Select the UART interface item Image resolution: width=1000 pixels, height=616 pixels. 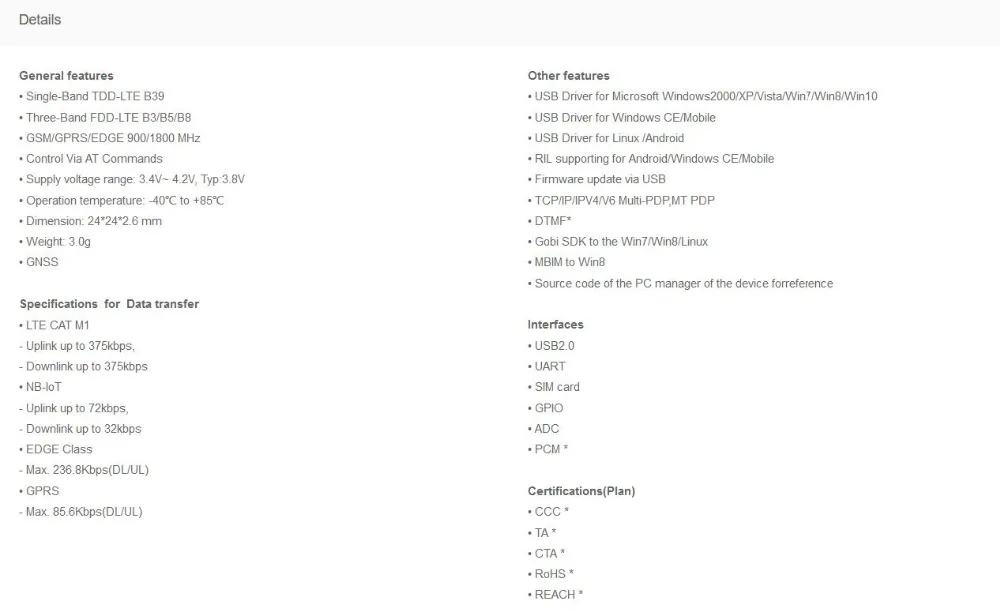coord(547,367)
